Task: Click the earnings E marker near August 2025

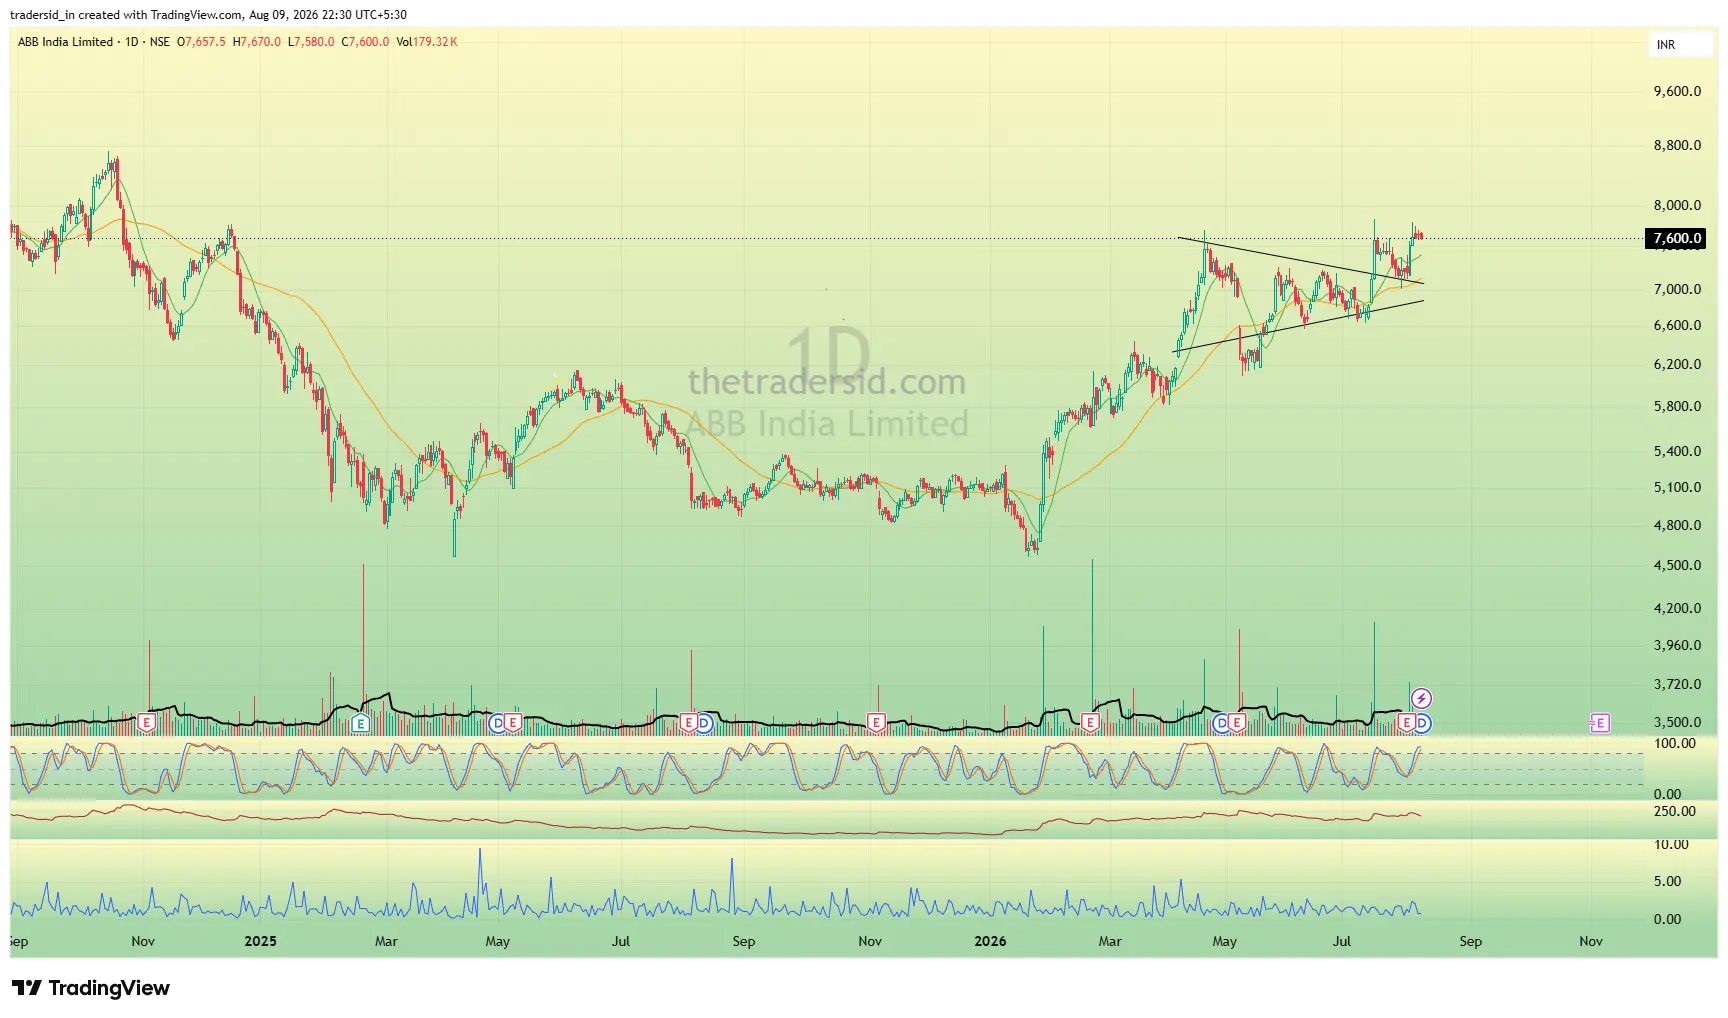Action: [689, 722]
